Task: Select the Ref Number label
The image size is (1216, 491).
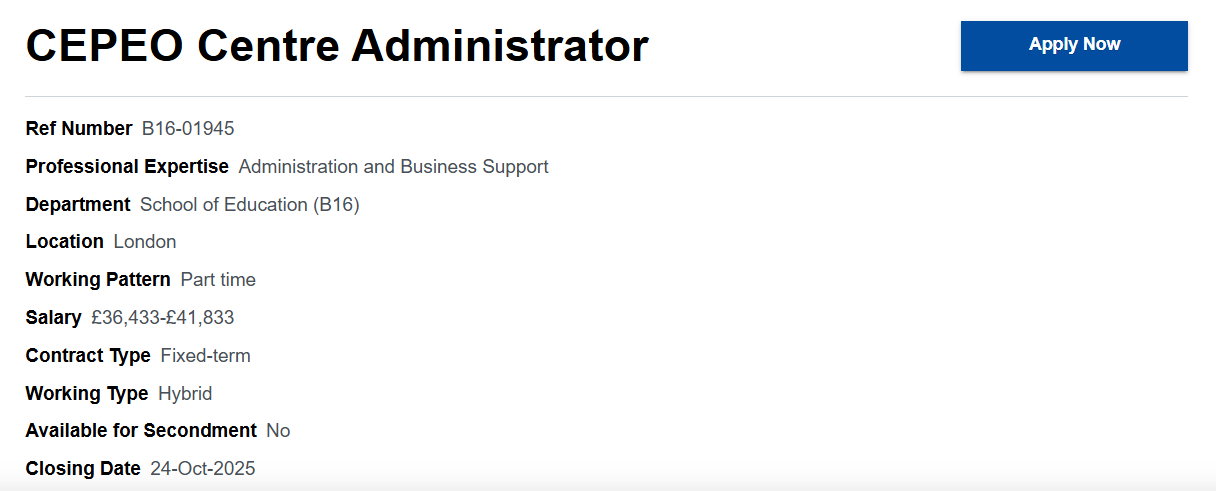Action: click(x=79, y=129)
